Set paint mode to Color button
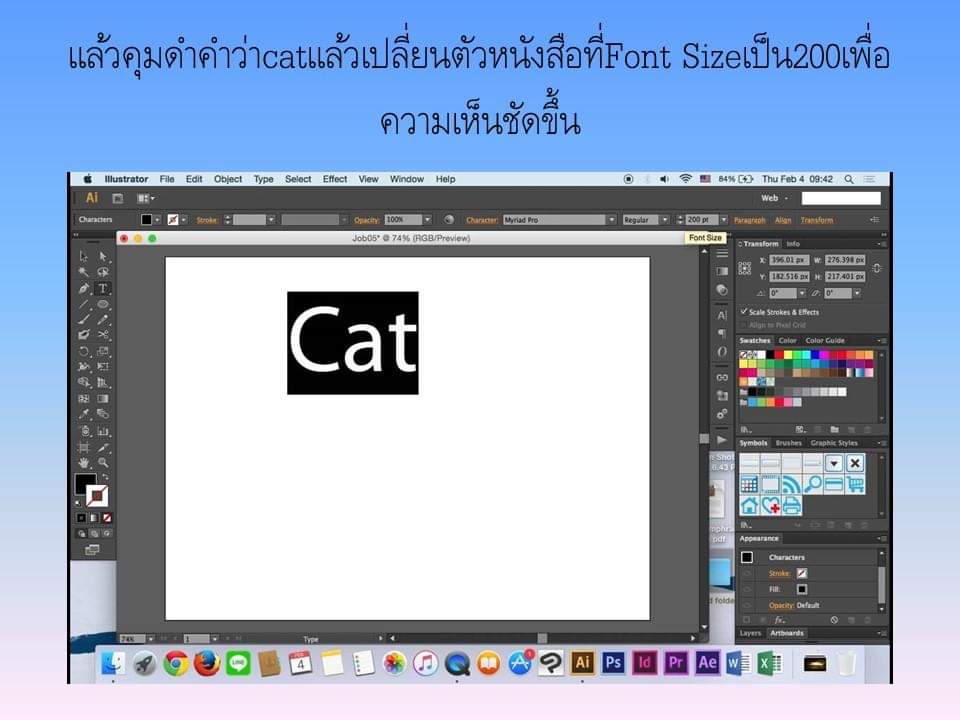 tap(81, 518)
